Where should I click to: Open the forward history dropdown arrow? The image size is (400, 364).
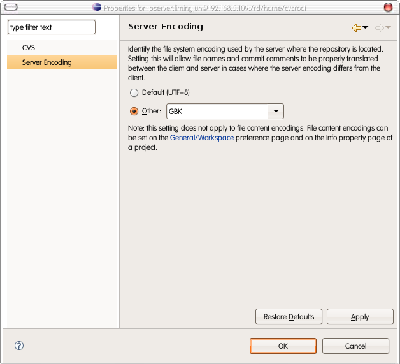[x=388, y=28]
